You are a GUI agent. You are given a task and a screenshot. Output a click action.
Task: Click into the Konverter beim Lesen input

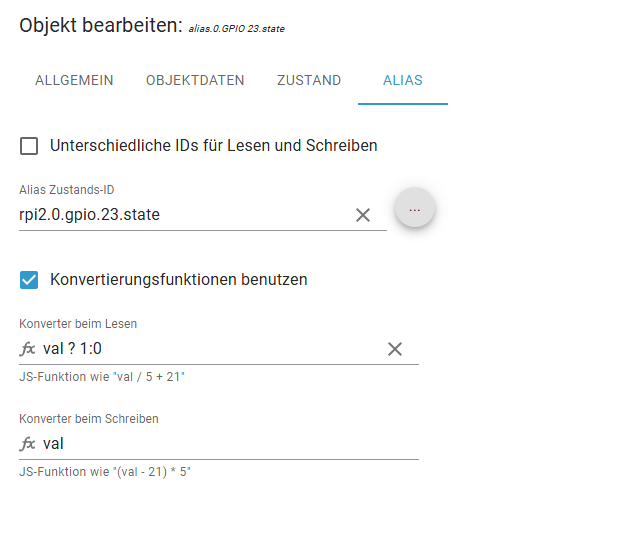(x=210, y=349)
